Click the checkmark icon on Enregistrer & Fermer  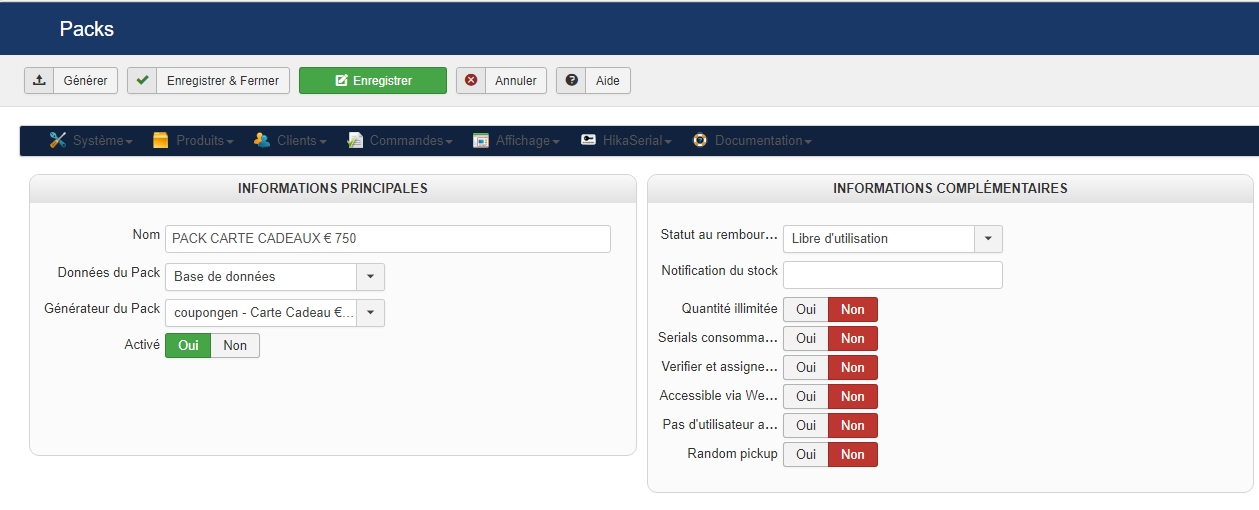[143, 80]
